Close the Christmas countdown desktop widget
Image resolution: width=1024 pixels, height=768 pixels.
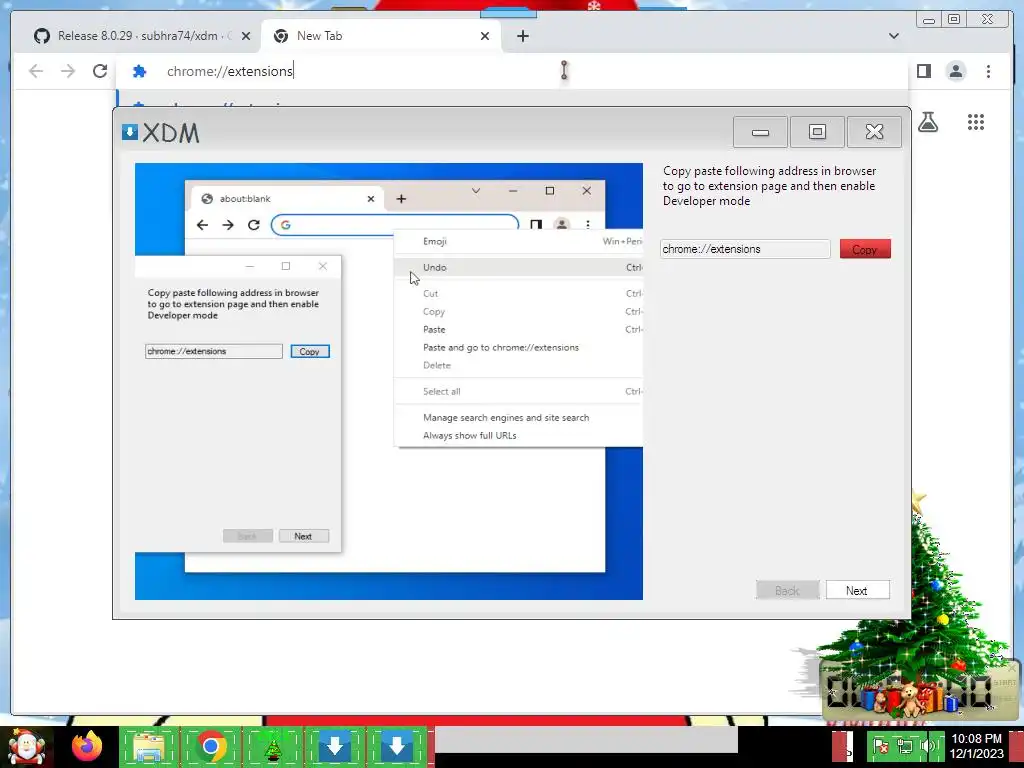point(1012,669)
